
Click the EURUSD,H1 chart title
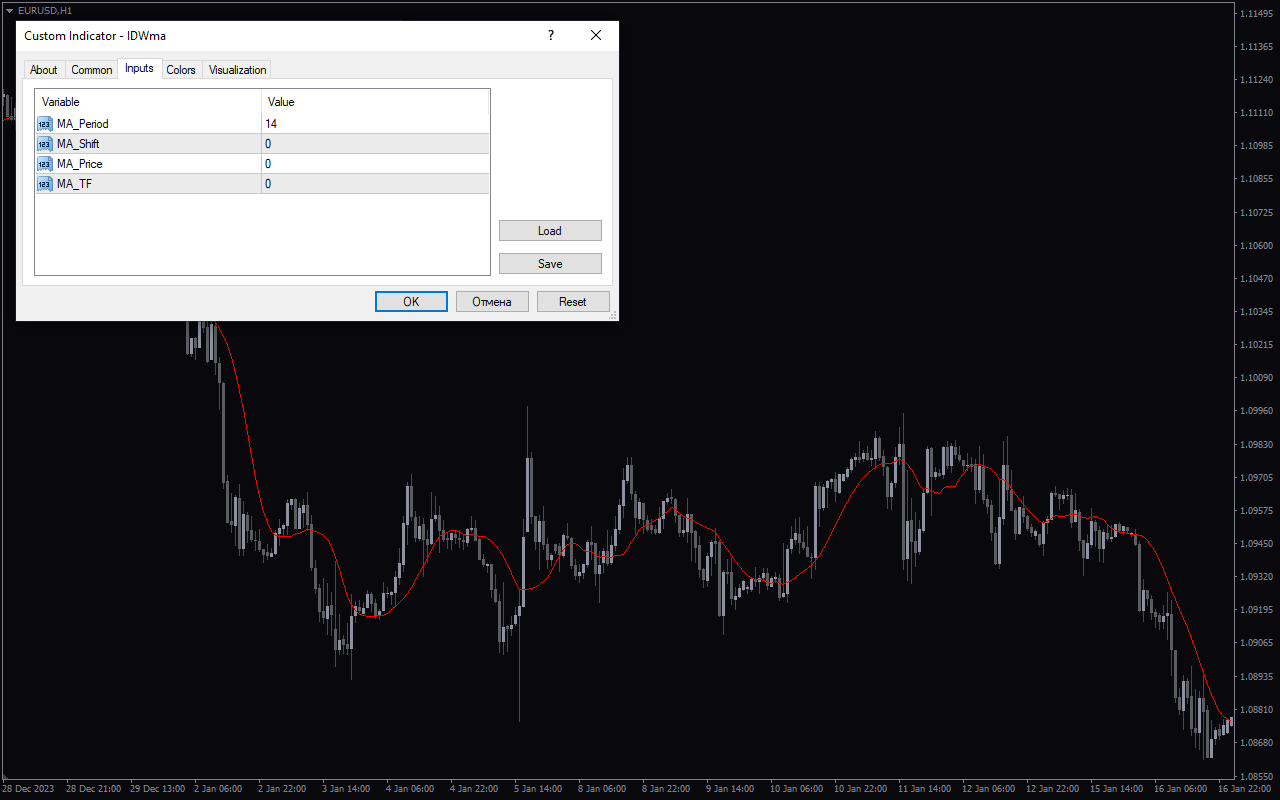[x=45, y=10]
